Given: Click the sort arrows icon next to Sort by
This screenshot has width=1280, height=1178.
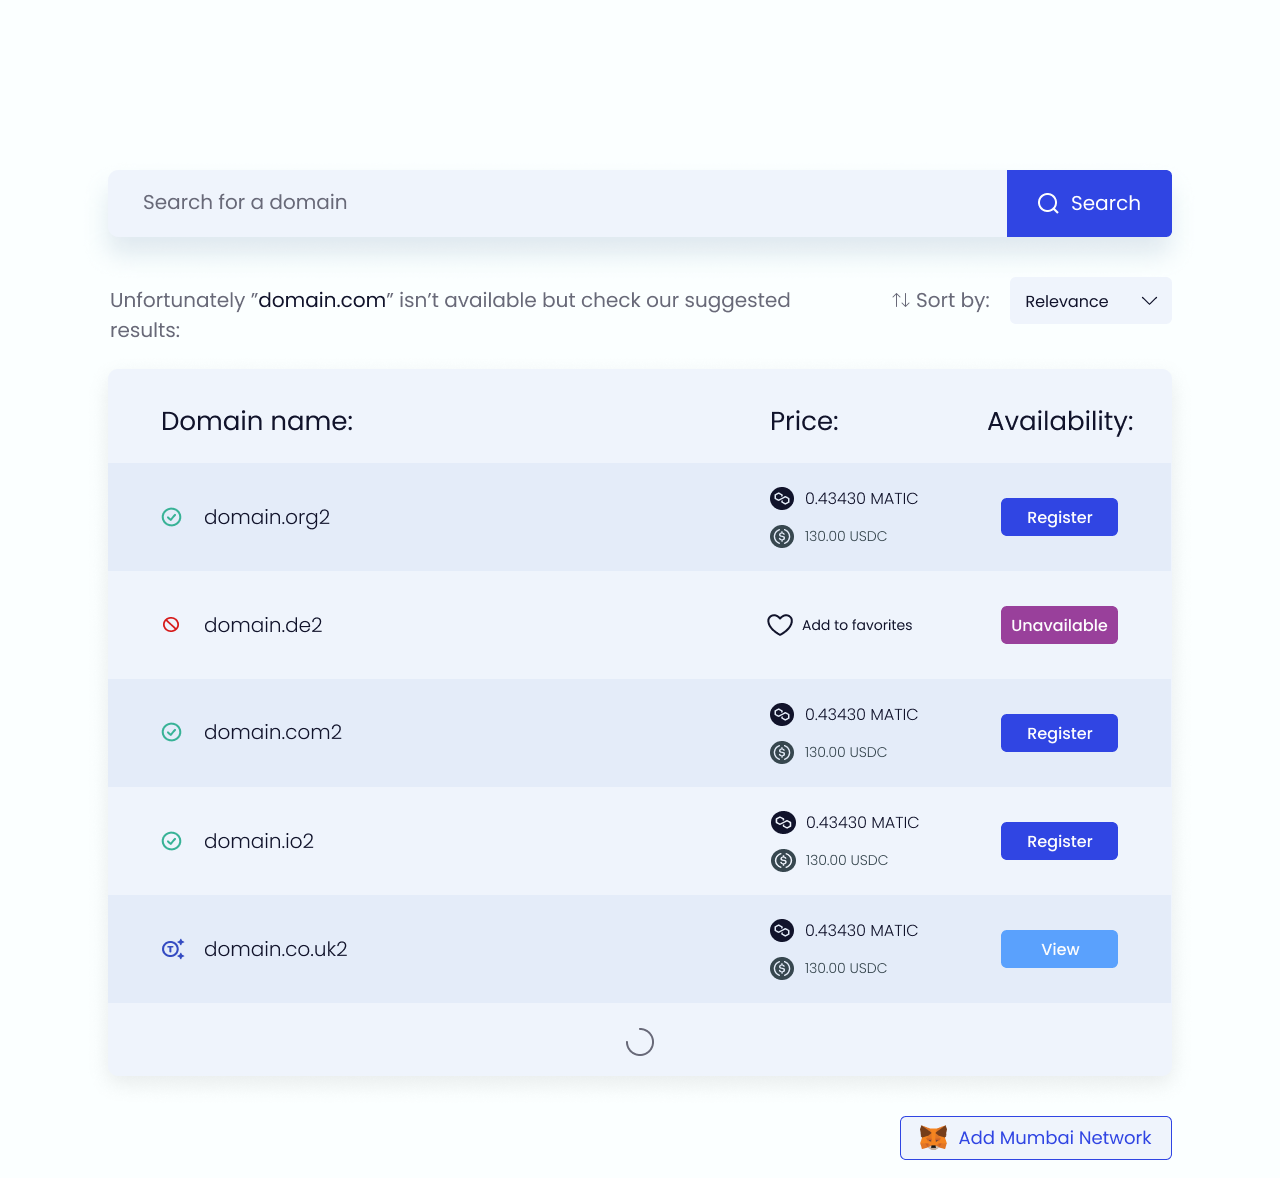Looking at the screenshot, I should tap(901, 300).
